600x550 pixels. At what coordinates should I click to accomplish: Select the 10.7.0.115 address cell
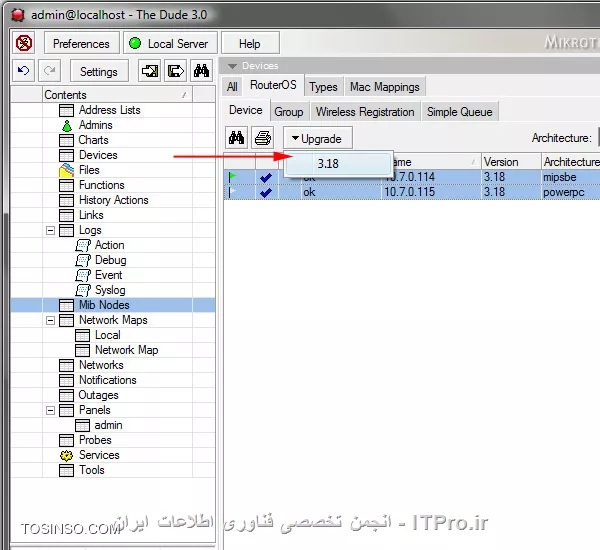(x=431, y=192)
